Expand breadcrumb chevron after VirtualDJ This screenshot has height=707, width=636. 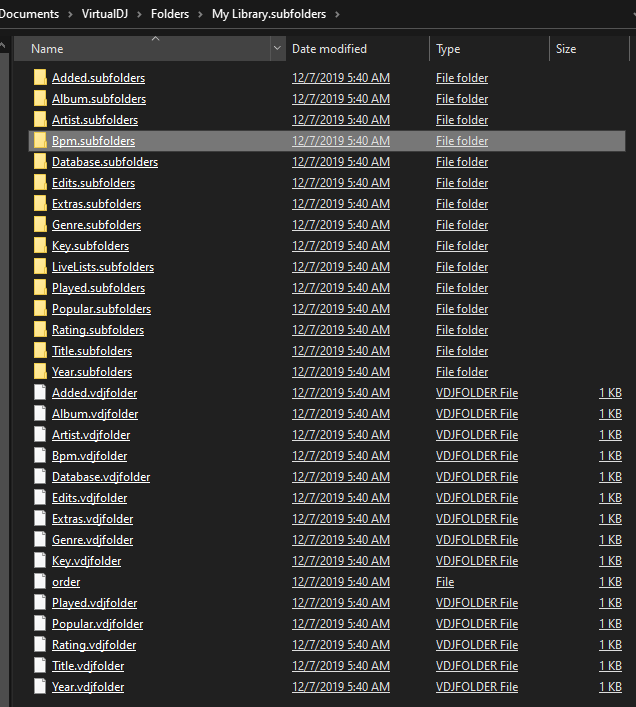pyautogui.click(x=139, y=14)
